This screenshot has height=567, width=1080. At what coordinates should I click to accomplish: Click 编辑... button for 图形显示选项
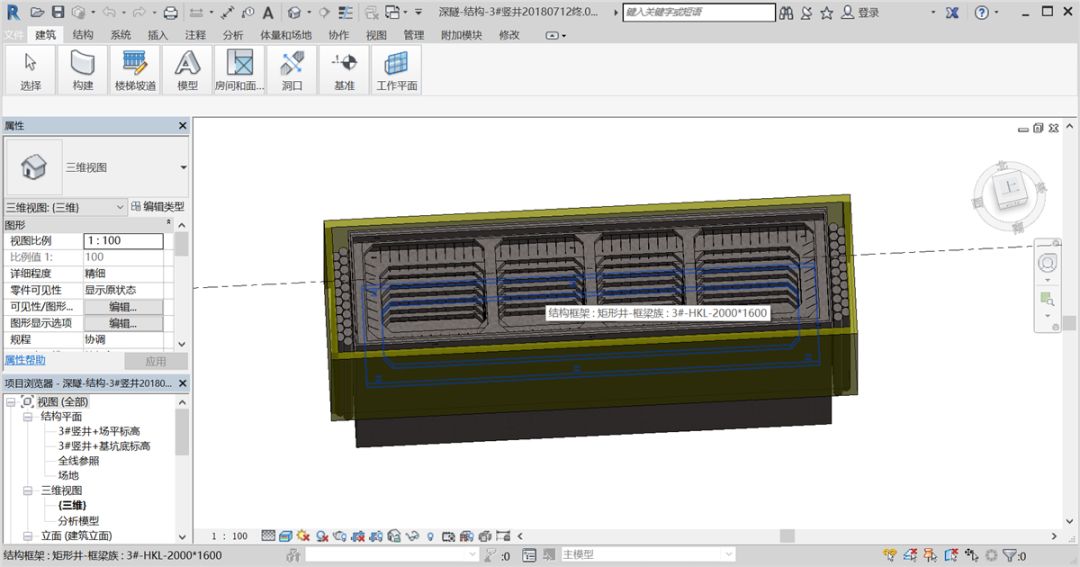point(122,324)
